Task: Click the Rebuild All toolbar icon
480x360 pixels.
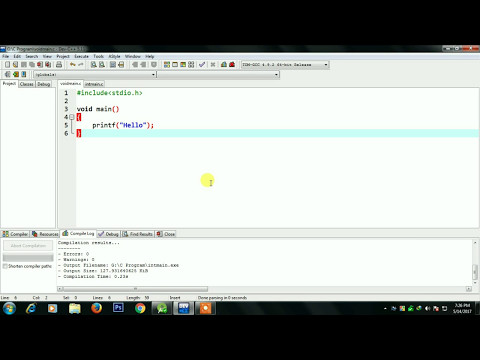Action: (x=191, y=65)
